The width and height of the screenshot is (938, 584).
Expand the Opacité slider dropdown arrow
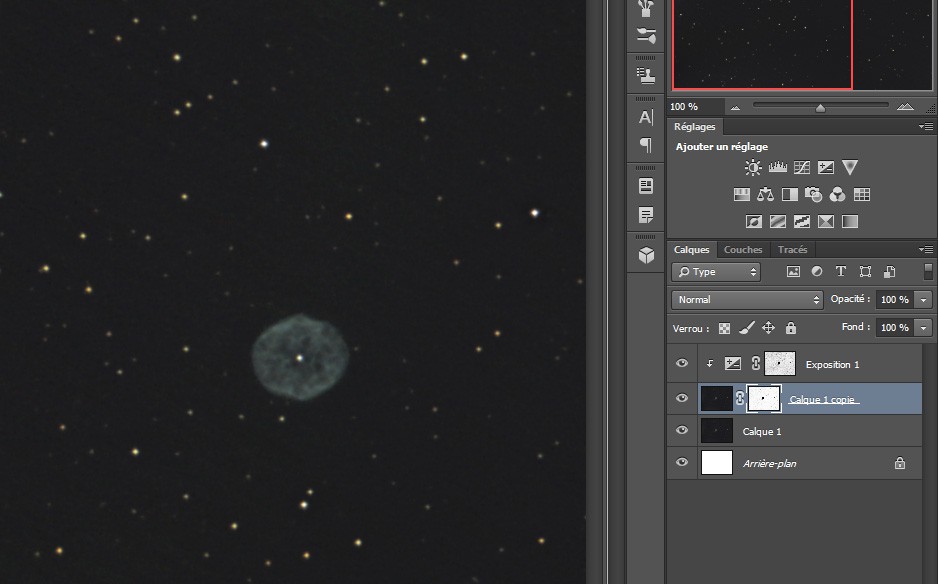[924, 300]
